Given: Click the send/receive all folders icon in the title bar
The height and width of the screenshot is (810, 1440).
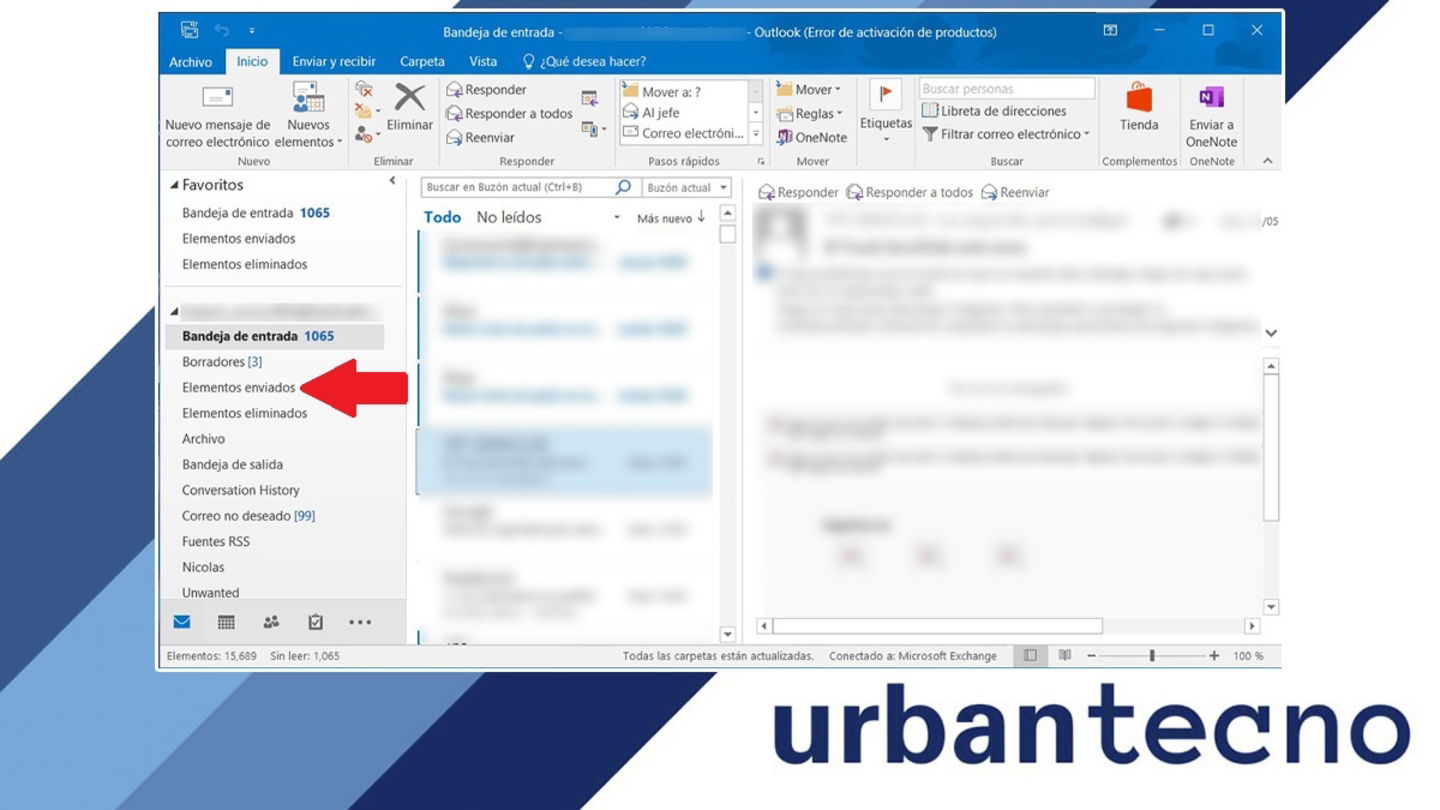Looking at the screenshot, I should [x=189, y=31].
